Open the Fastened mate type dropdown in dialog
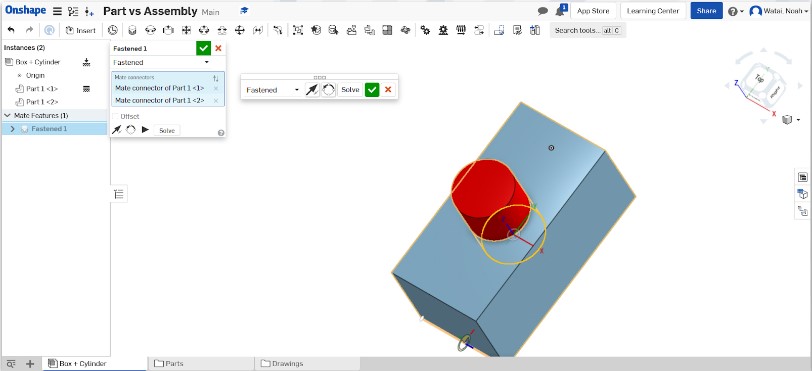Image resolution: width=812 pixels, height=371 pixels. (162, 62)
